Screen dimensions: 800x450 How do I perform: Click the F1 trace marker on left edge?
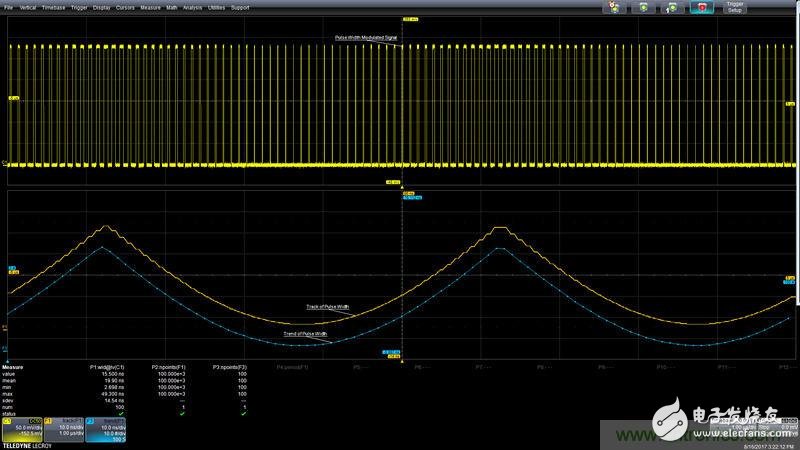(5, 327)
